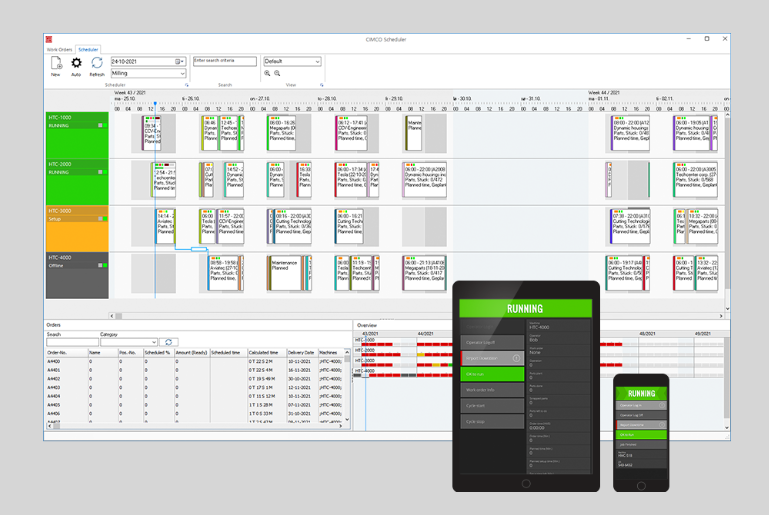Select order row A4401

click(x=195, y=370)
